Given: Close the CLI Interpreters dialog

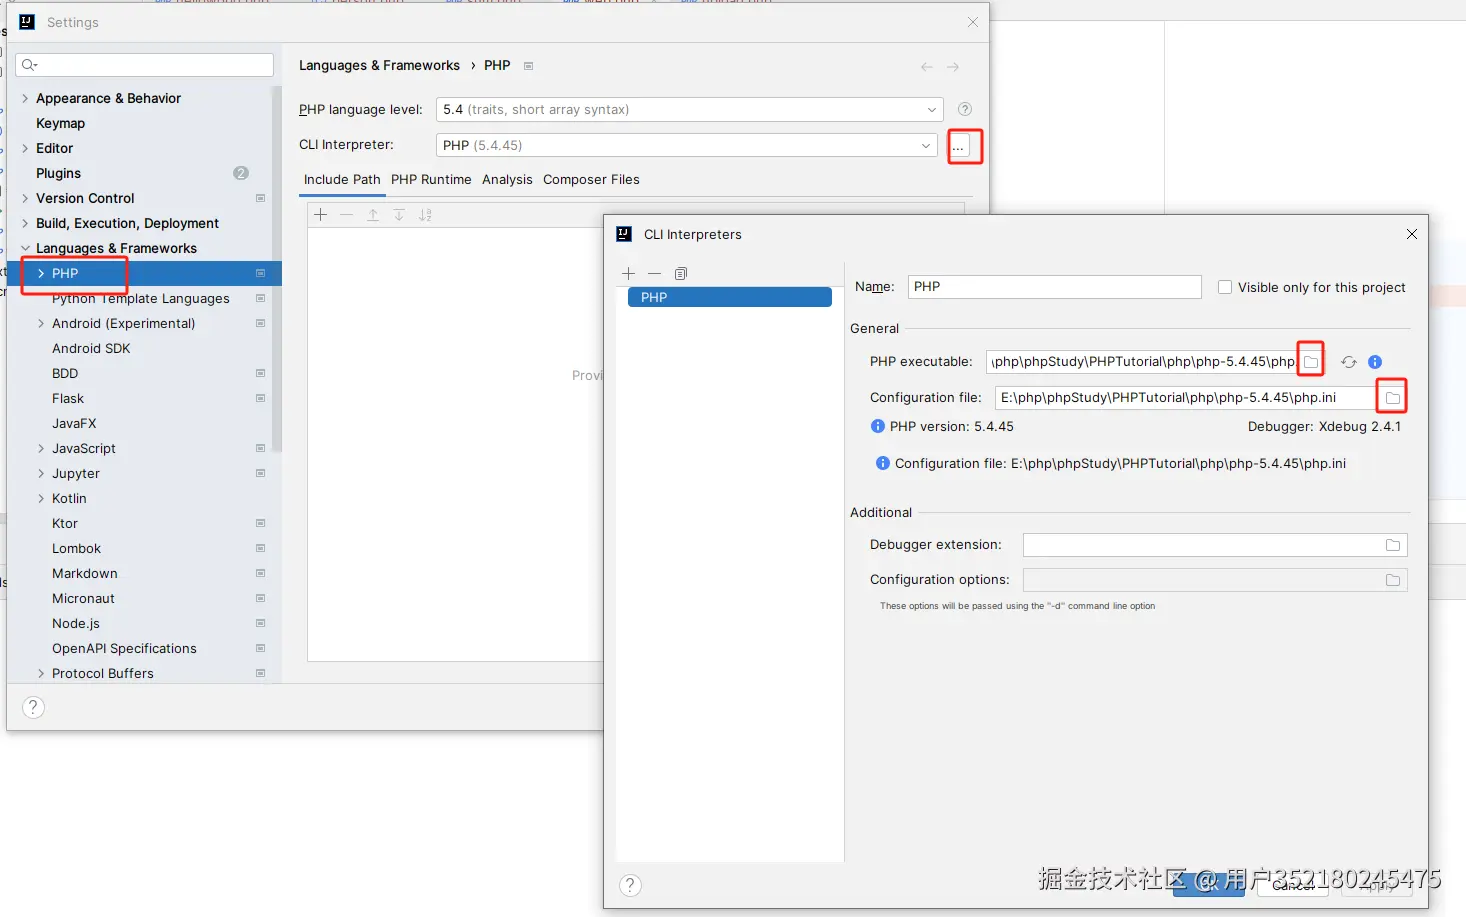Looking at the screenshot, I should (1412, 234).
